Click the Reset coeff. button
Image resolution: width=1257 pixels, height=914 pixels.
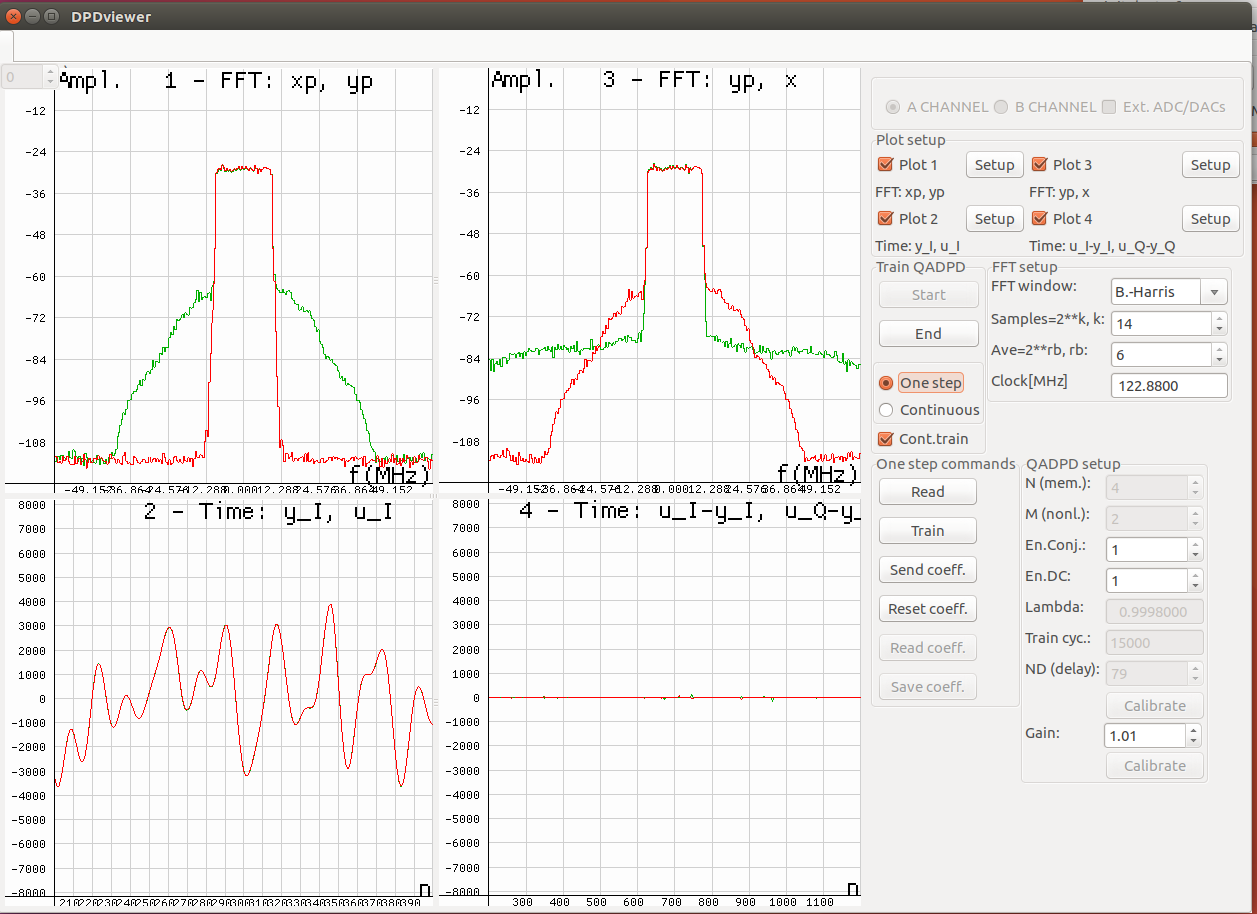pyautogui.click(x=927, y=609)
